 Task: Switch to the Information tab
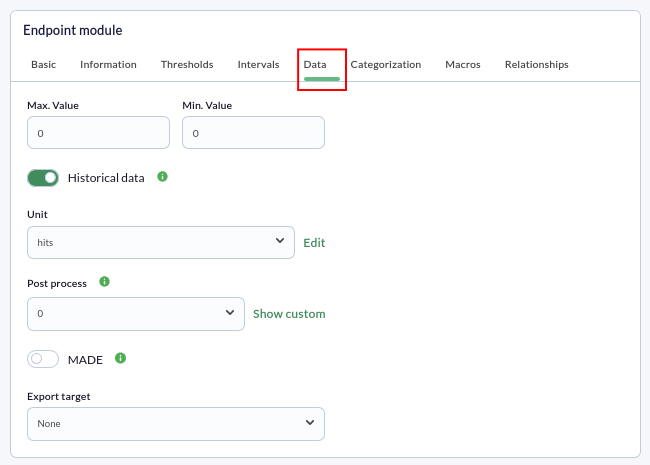(108, 65)
